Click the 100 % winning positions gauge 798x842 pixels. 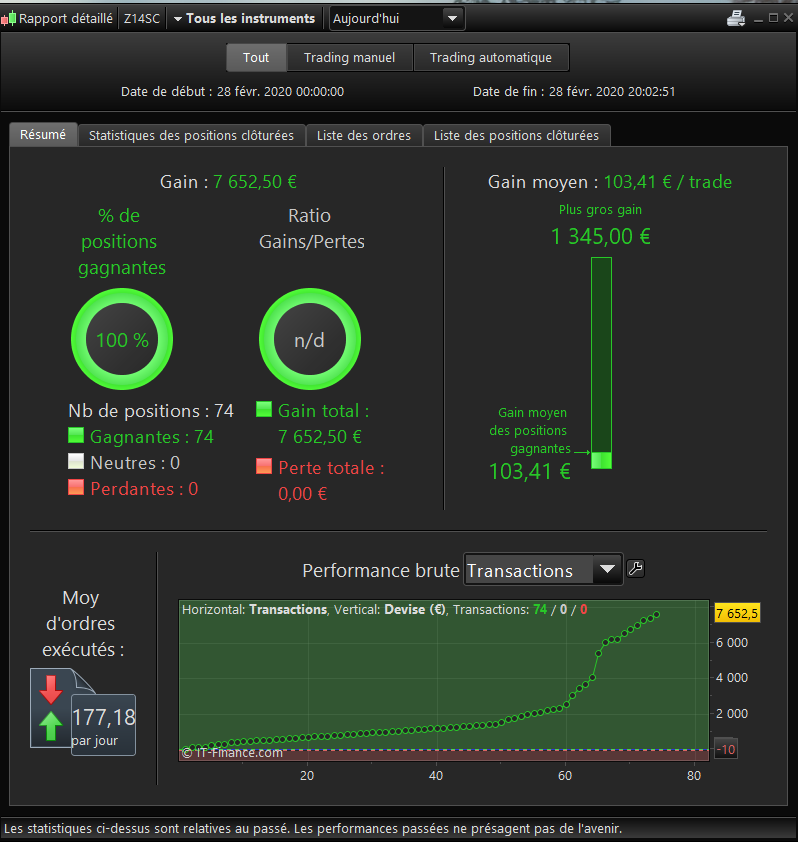122,339
